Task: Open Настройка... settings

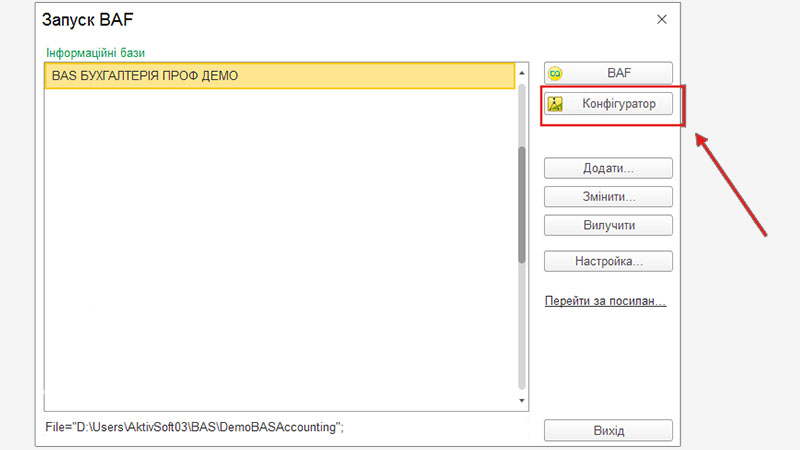Action: pos(608,261)
